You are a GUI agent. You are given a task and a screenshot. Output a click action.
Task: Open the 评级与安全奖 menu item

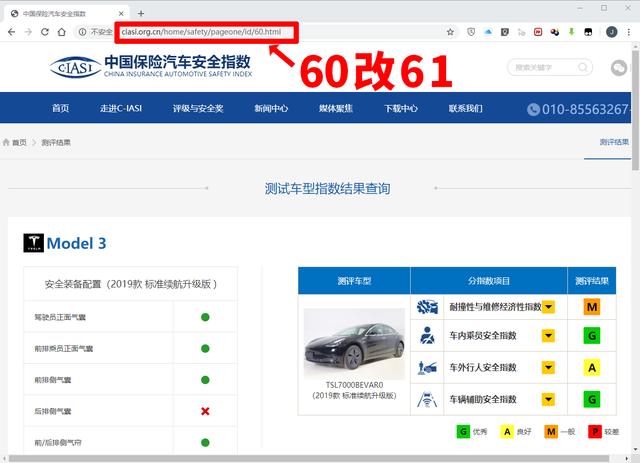click(198, 108)
